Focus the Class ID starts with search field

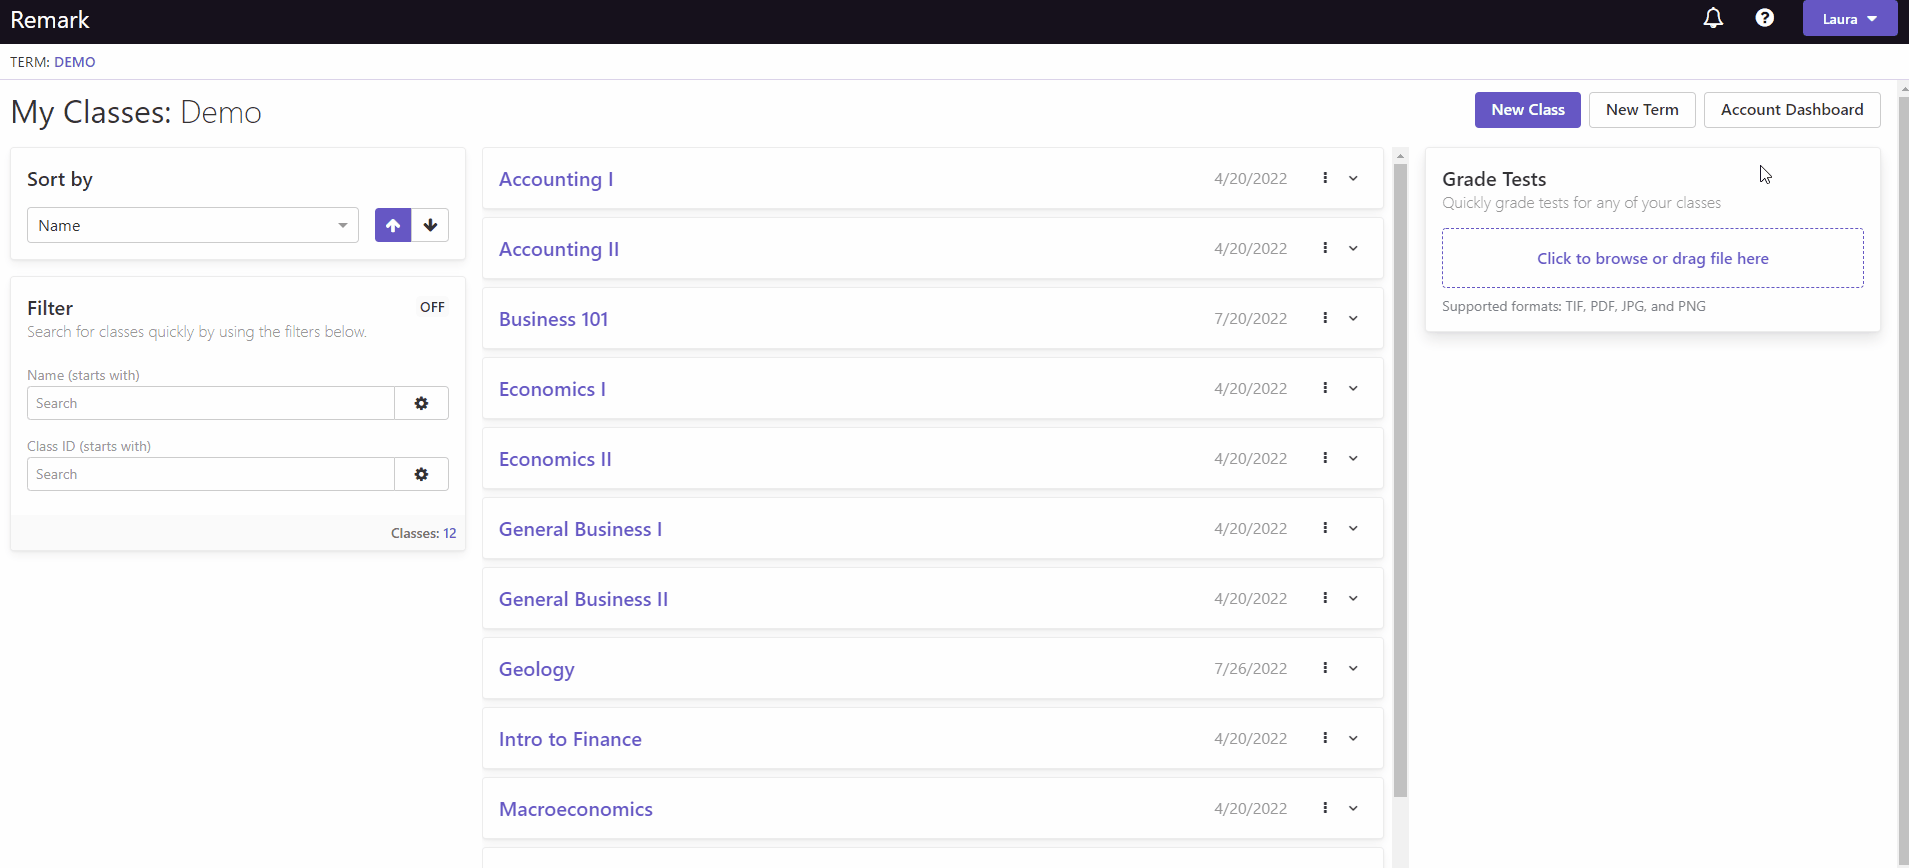211,474
